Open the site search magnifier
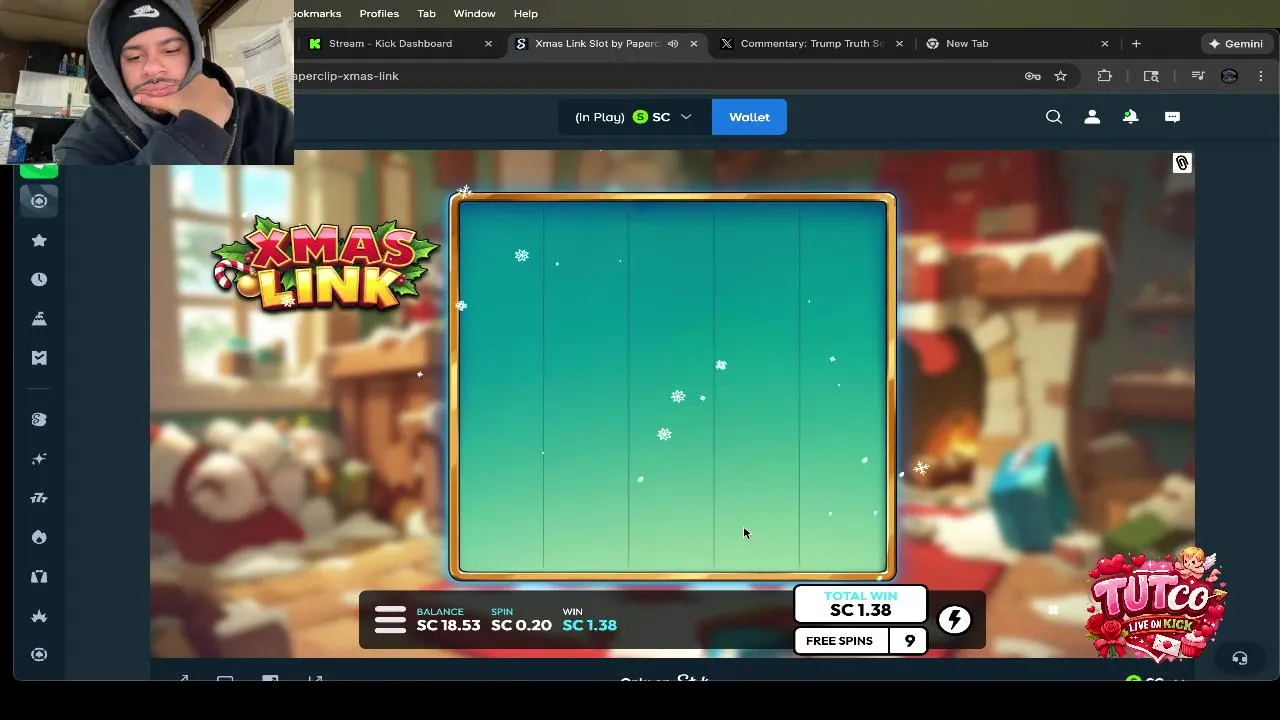Screen dimensions: 1280x720 (1054, 117)
